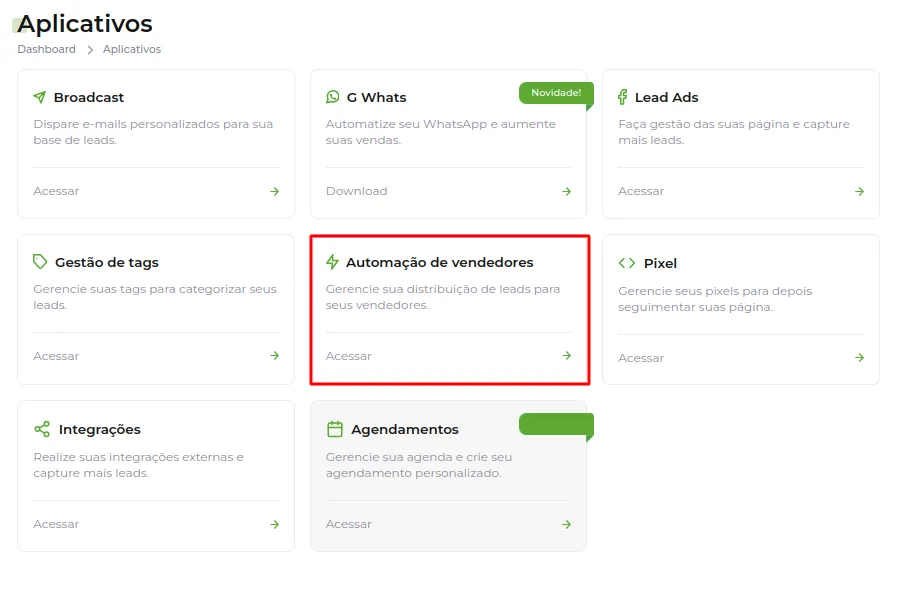Click the breadcrumb chevron separator
Screen dimensions: 901x589
pyautogui.click(x=90, y=50)
